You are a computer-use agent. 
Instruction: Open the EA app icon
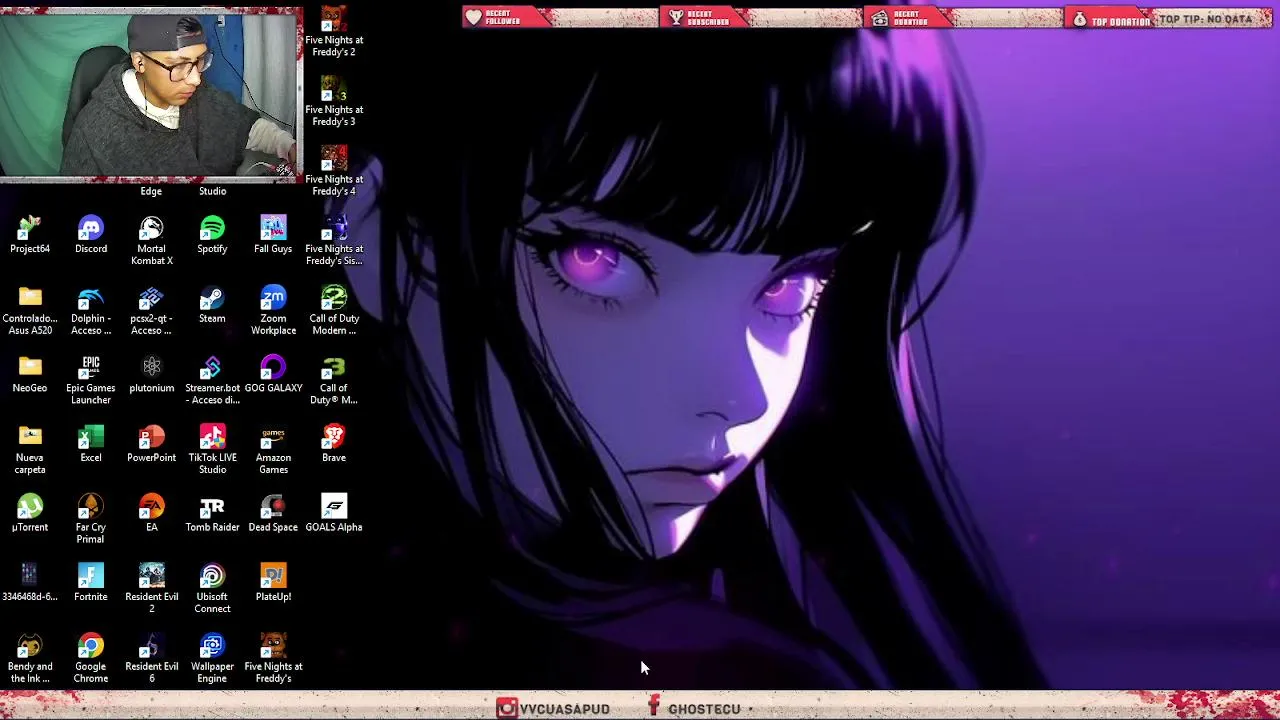point(152,514)
